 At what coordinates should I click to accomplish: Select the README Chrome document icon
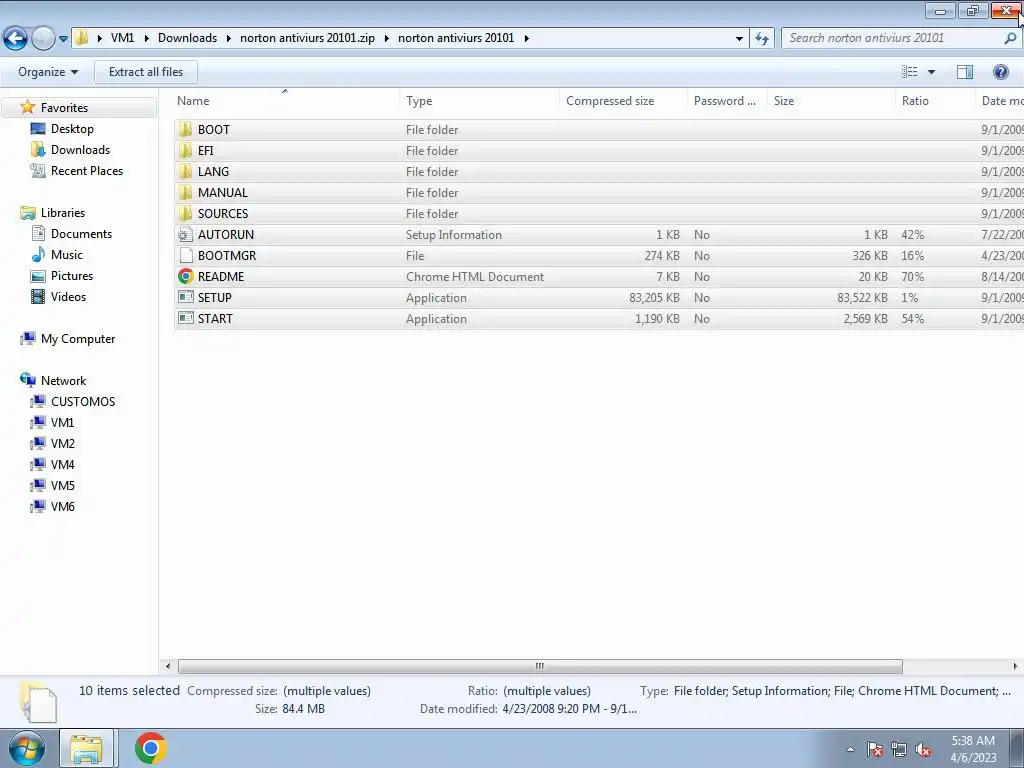point(185,276)
